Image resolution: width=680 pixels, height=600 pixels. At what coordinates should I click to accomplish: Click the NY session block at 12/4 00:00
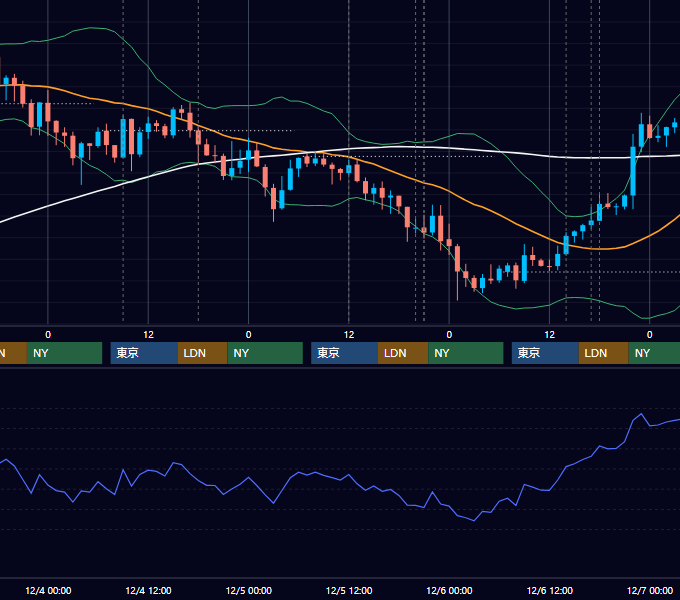64,353
